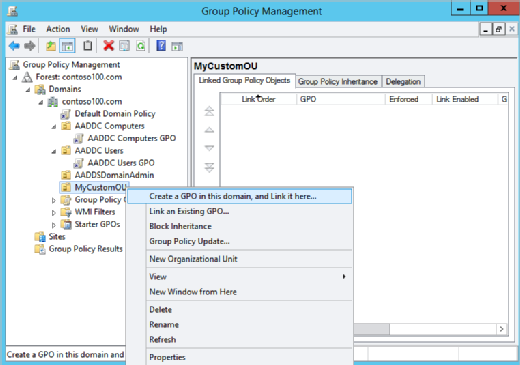
Task: Click the WMI Filters folder icon
Action: [x=66, y=212]
